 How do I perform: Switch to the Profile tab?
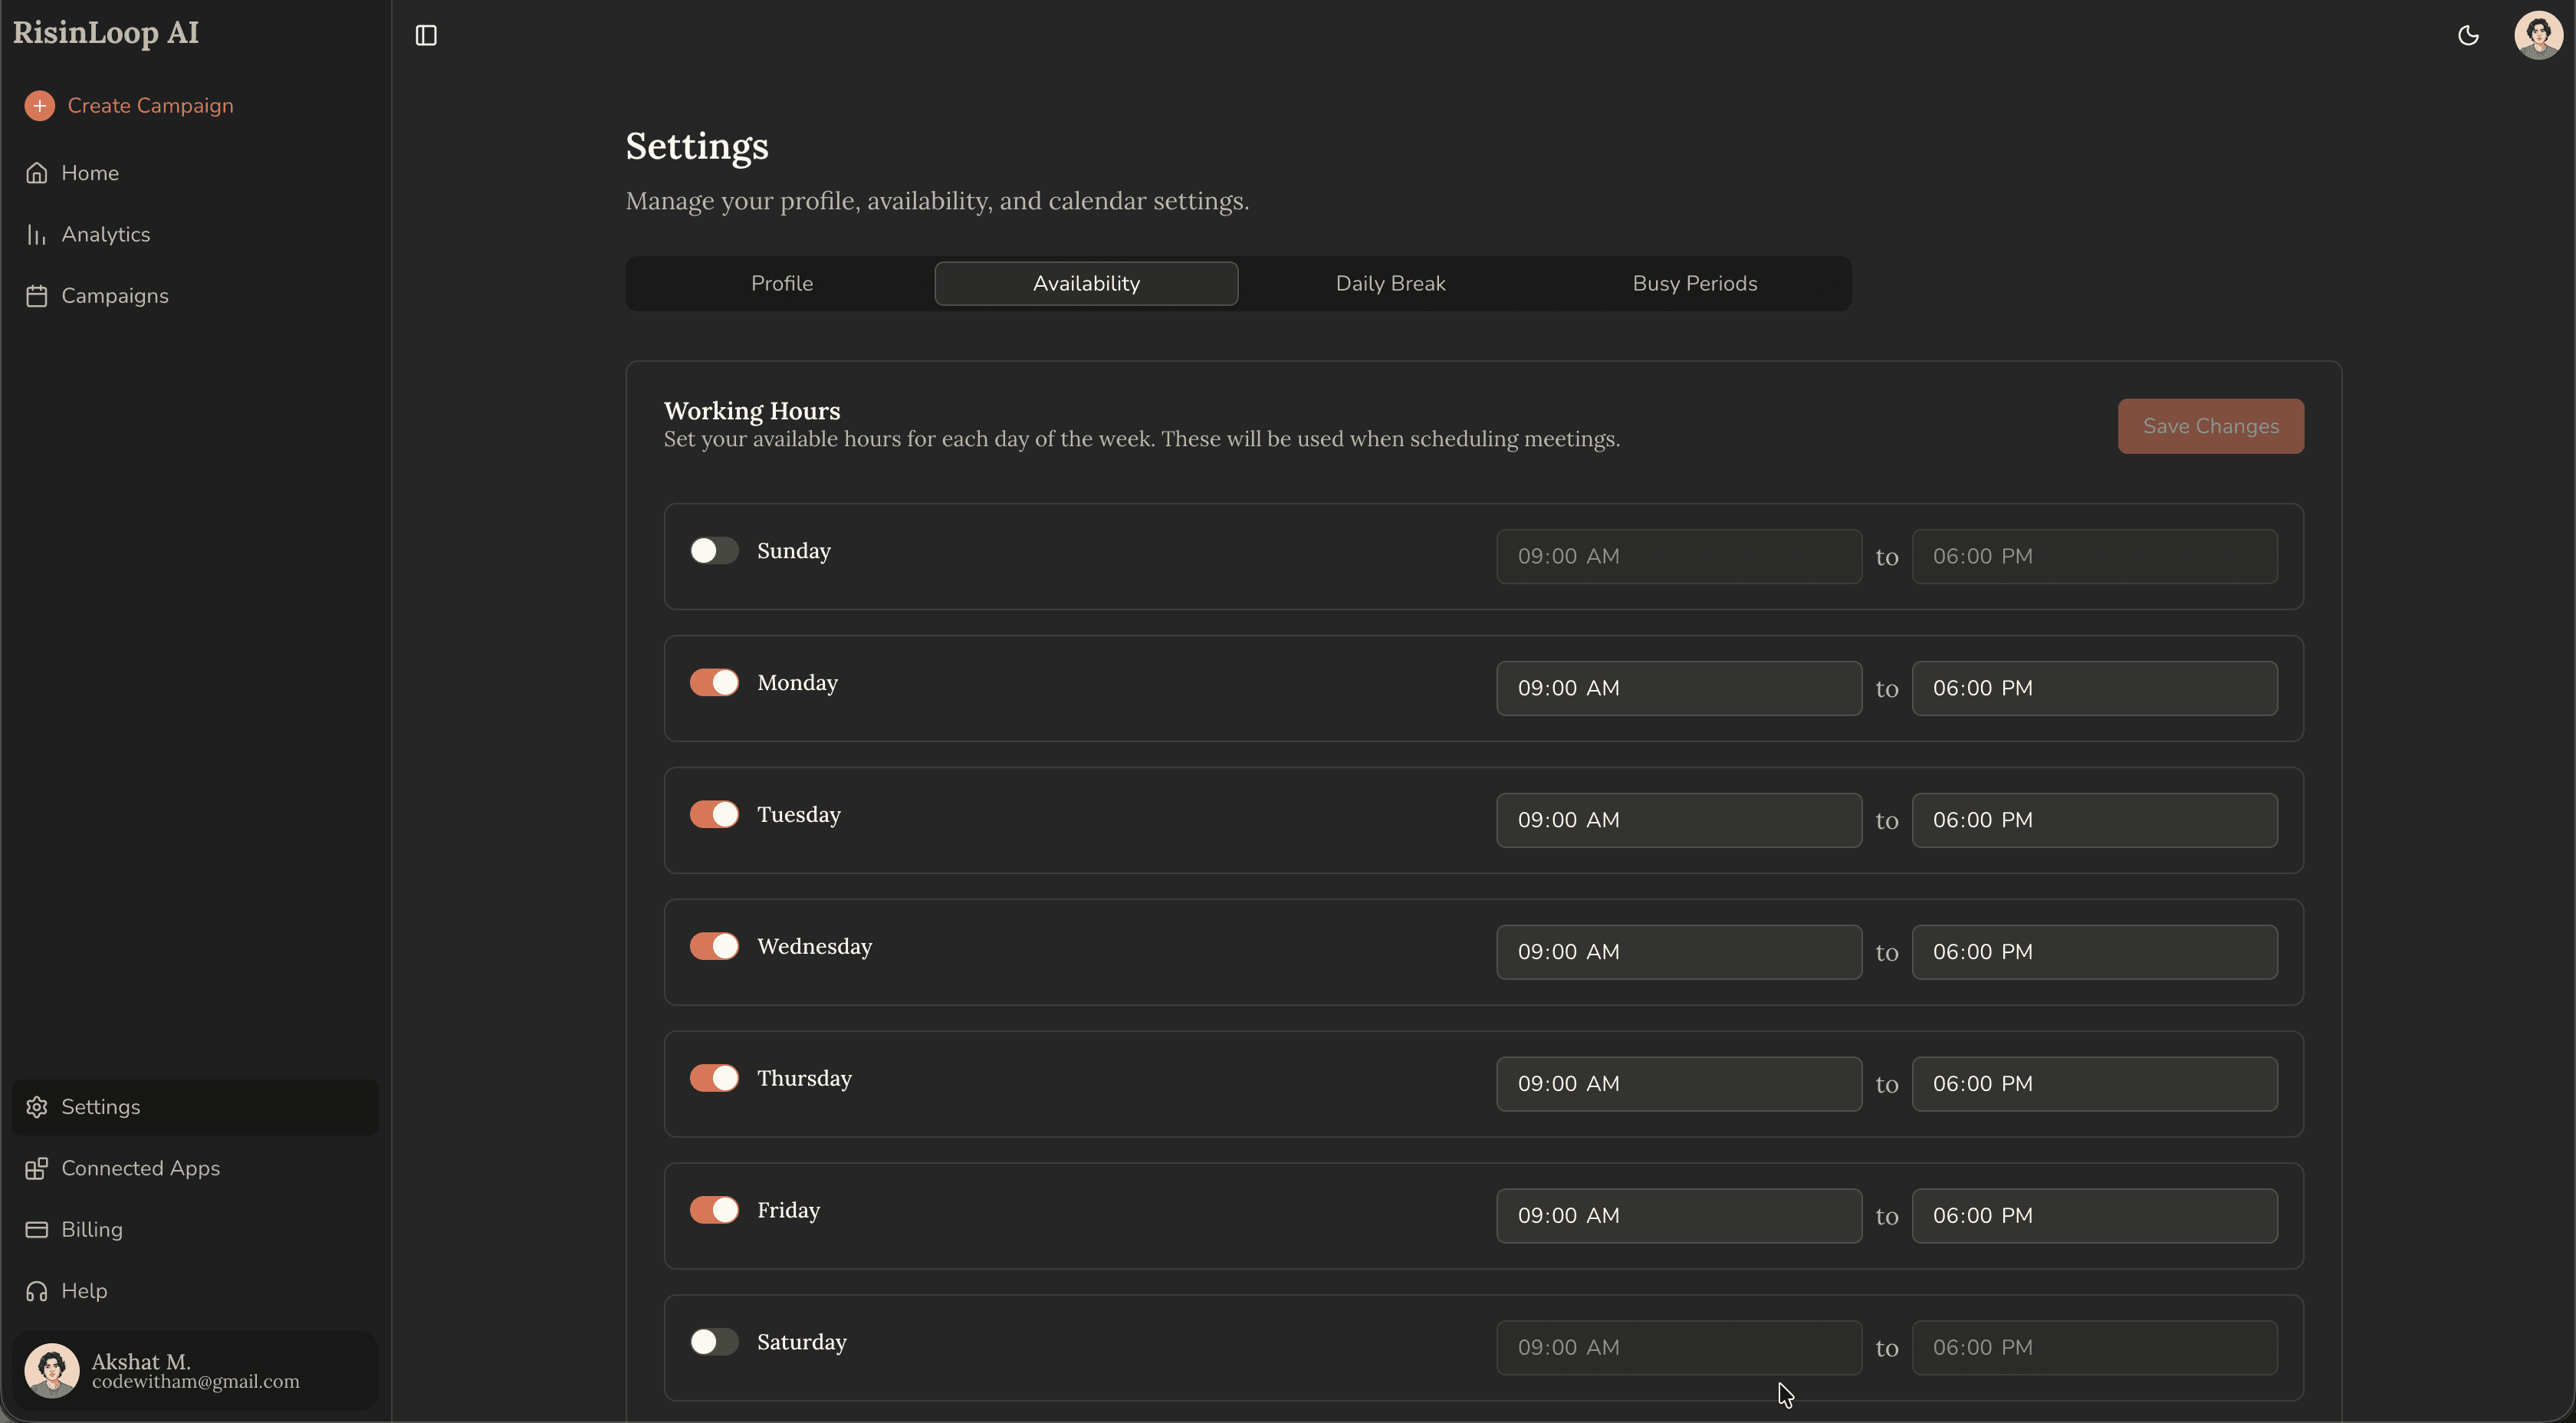click(783, 283)
